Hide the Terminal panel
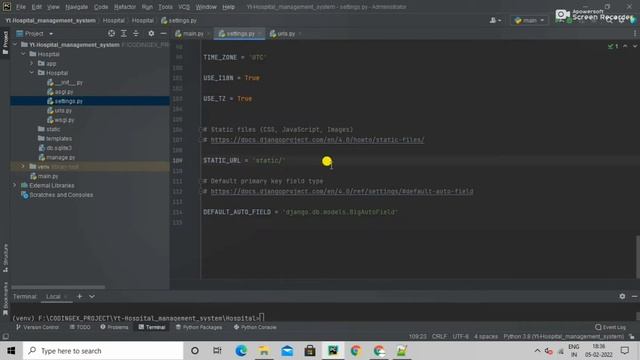Viewport: 640px width, 360px height. [634, 296]
